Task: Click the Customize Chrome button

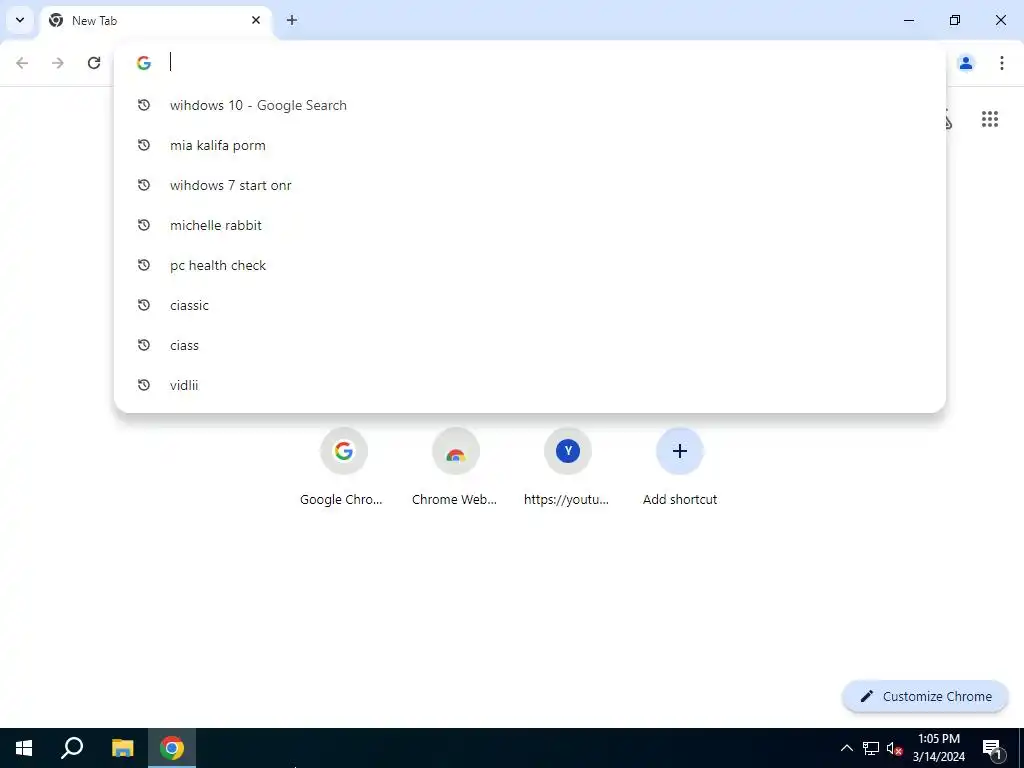Action: point(925,696)
